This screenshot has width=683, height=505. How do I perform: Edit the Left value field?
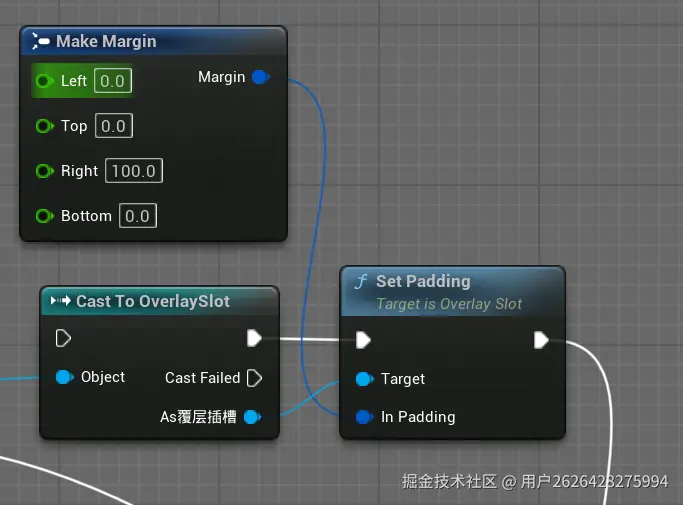pyautogui.click(x=113, y=81)
